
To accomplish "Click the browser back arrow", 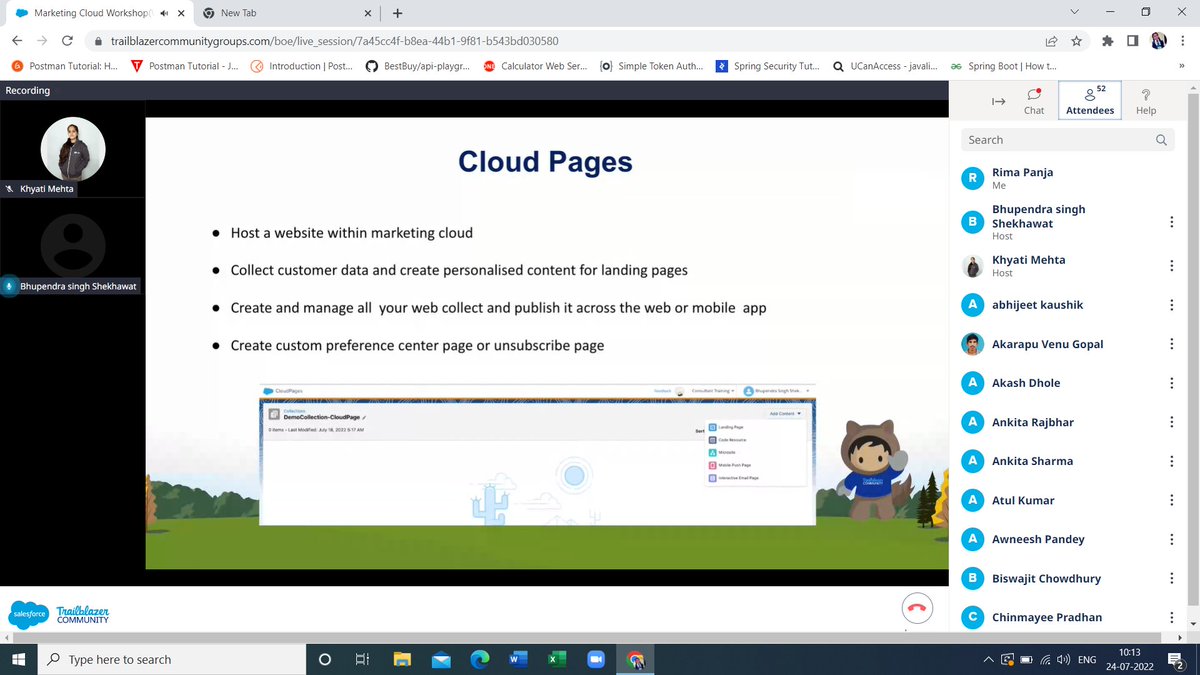I will (17, 41).
